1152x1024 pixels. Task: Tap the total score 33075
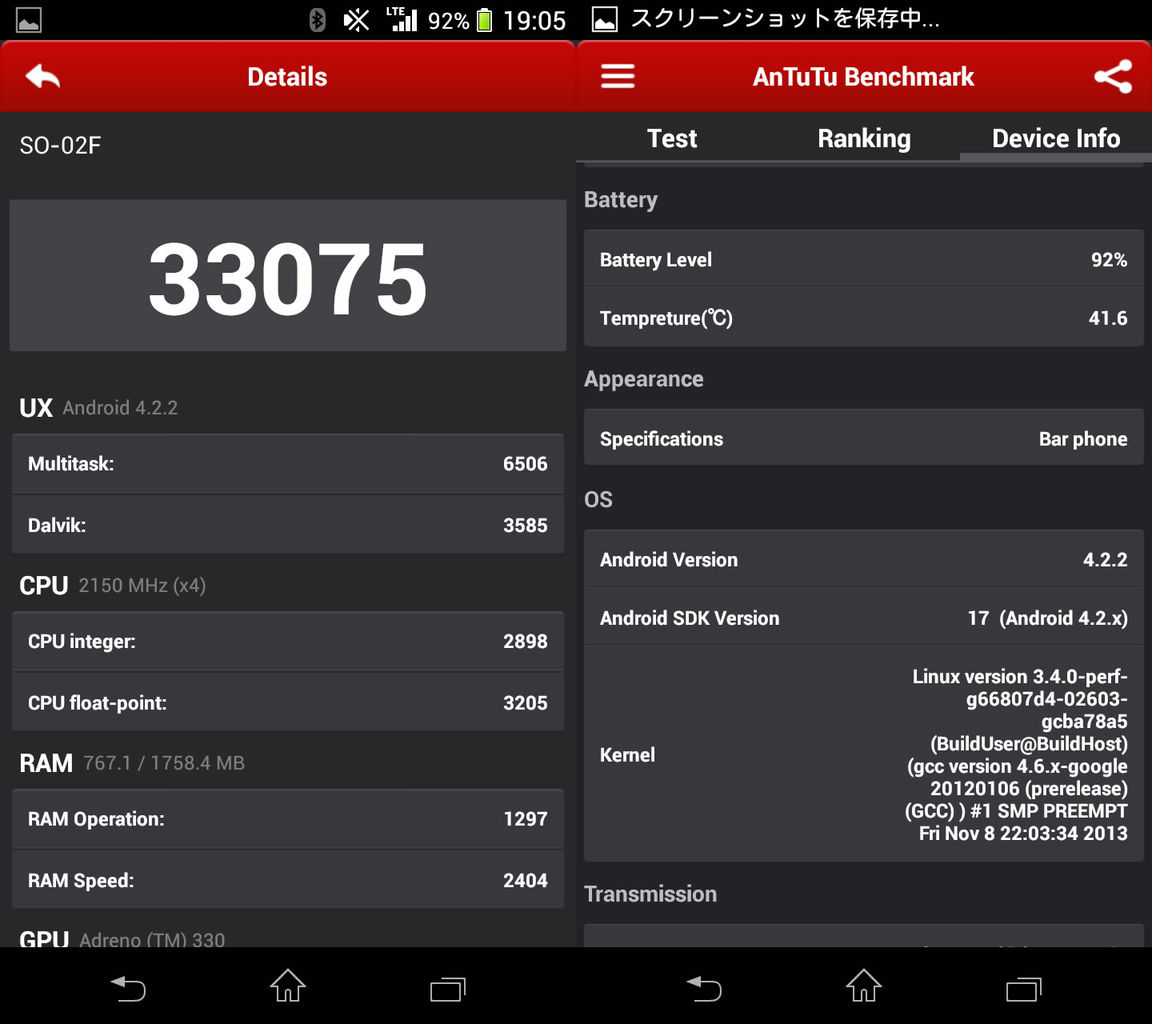click(x=287, y=279)
